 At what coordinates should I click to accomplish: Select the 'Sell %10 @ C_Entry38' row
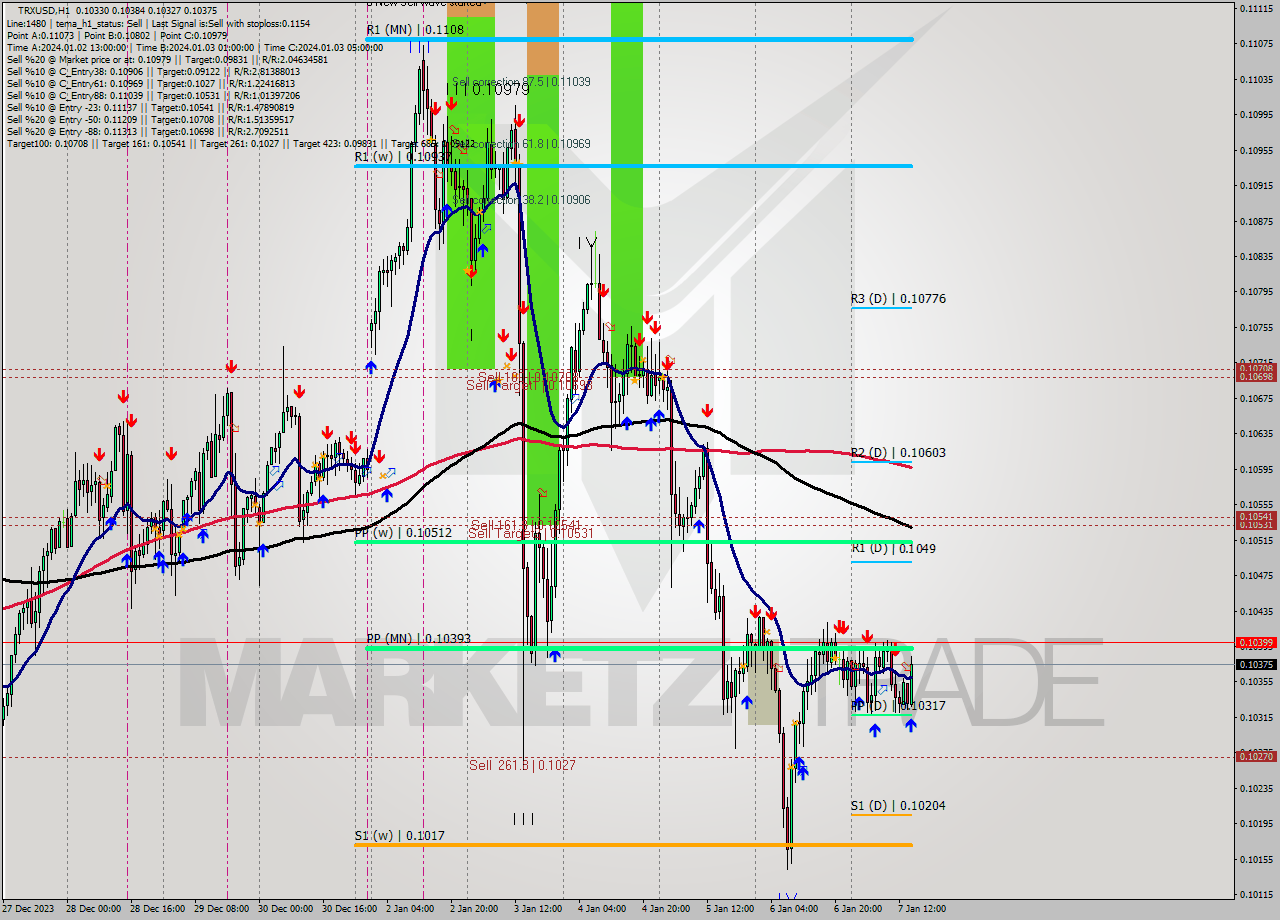[x=152, y=71]
